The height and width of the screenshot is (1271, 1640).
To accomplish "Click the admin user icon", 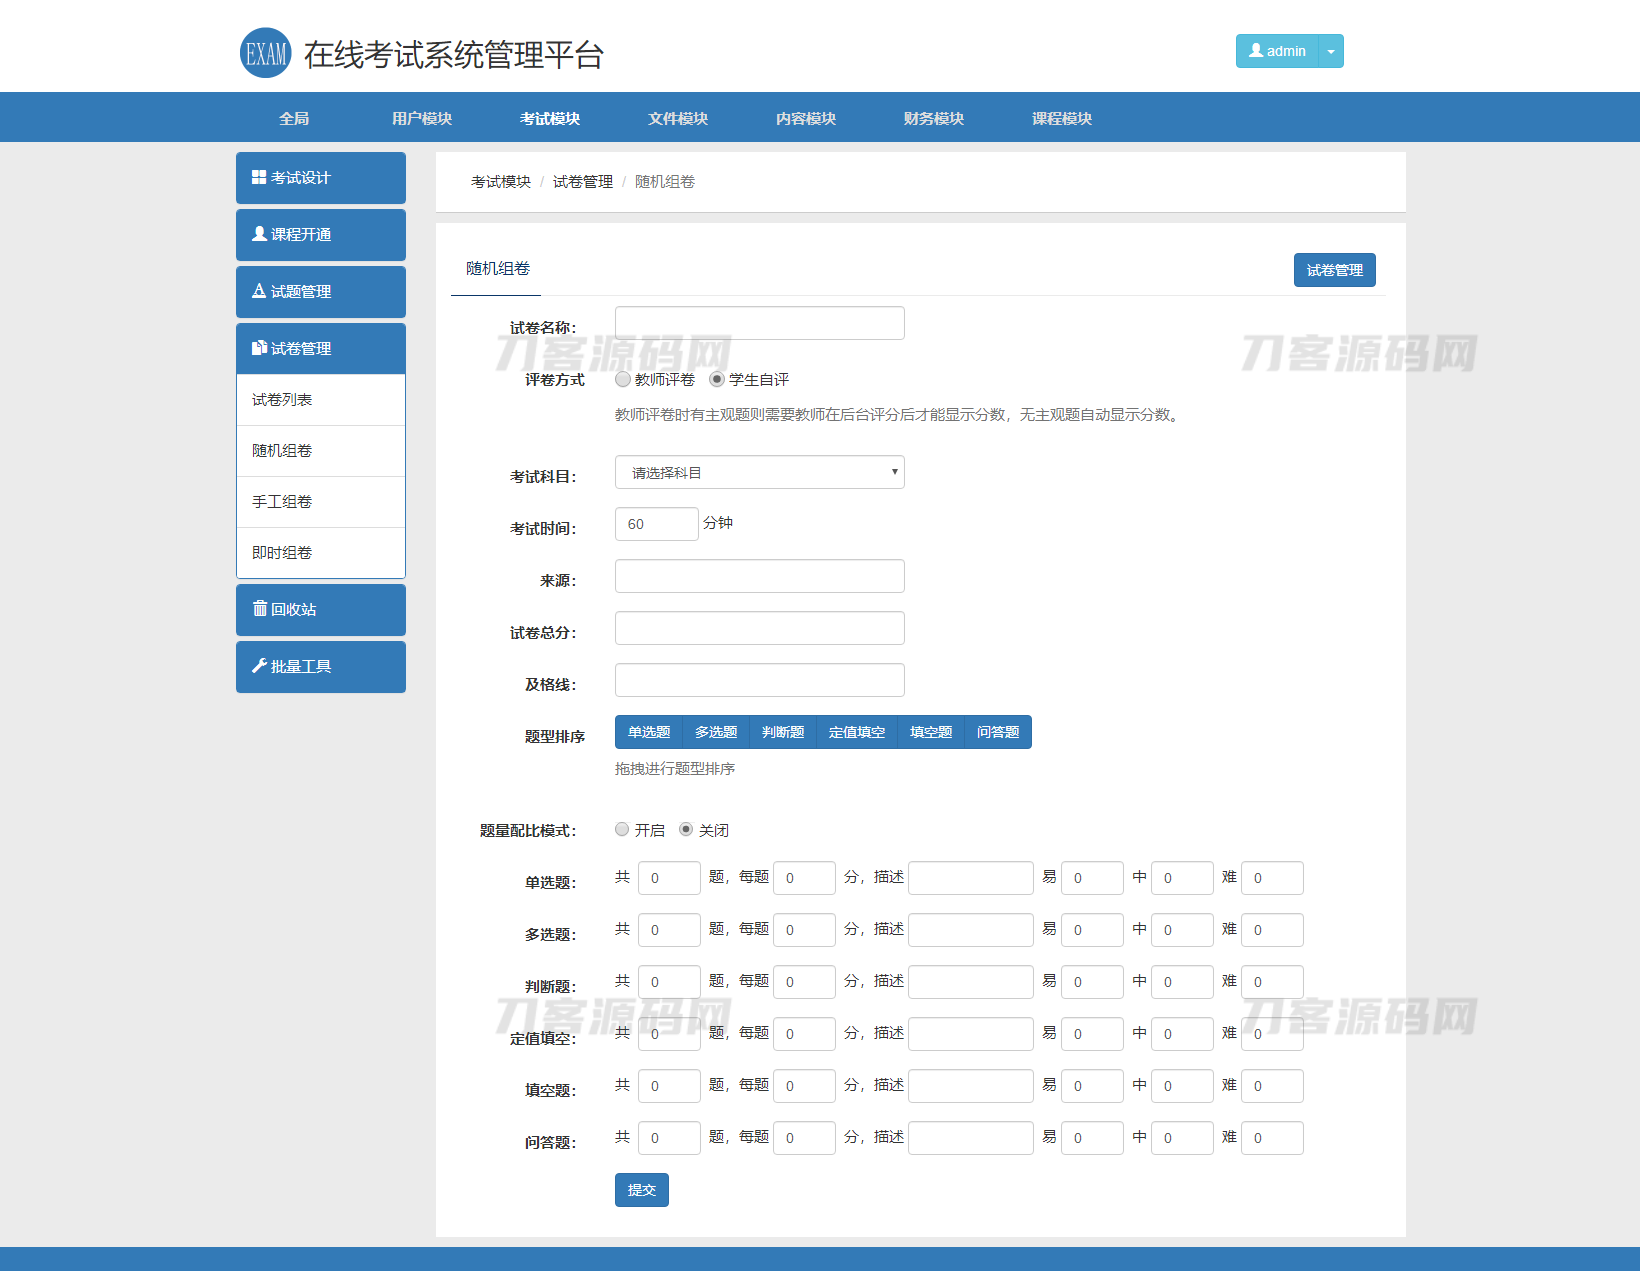I will pos(1256,51).
